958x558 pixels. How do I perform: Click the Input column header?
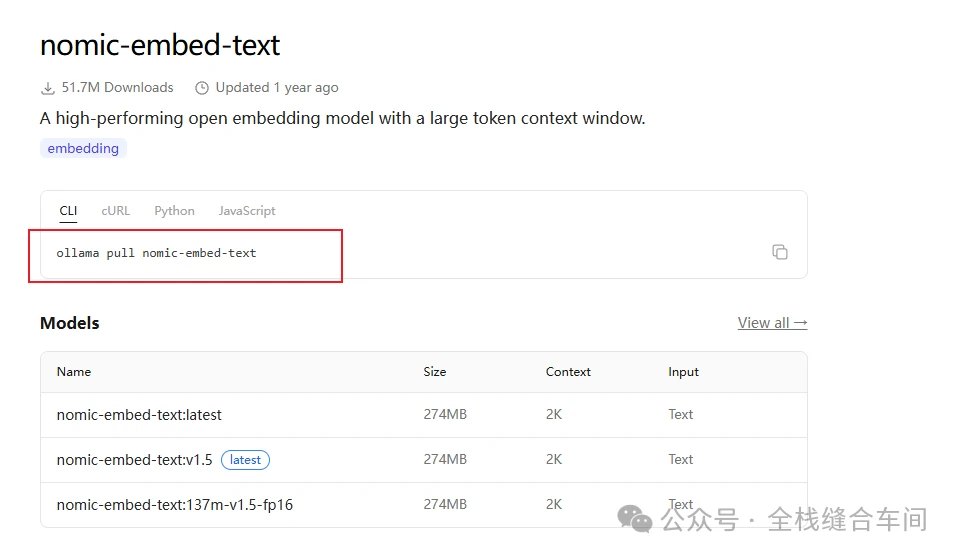point(683,372)
